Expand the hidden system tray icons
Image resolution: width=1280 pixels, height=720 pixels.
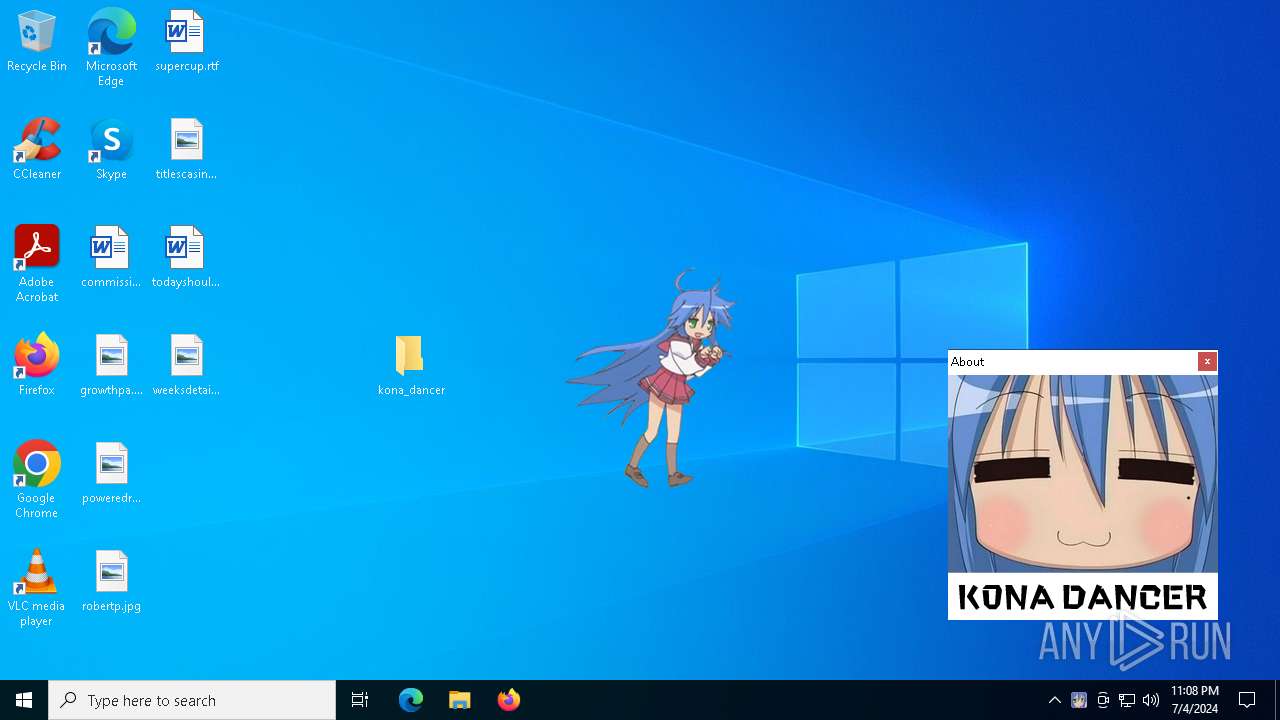click(x=1055, y=700)
